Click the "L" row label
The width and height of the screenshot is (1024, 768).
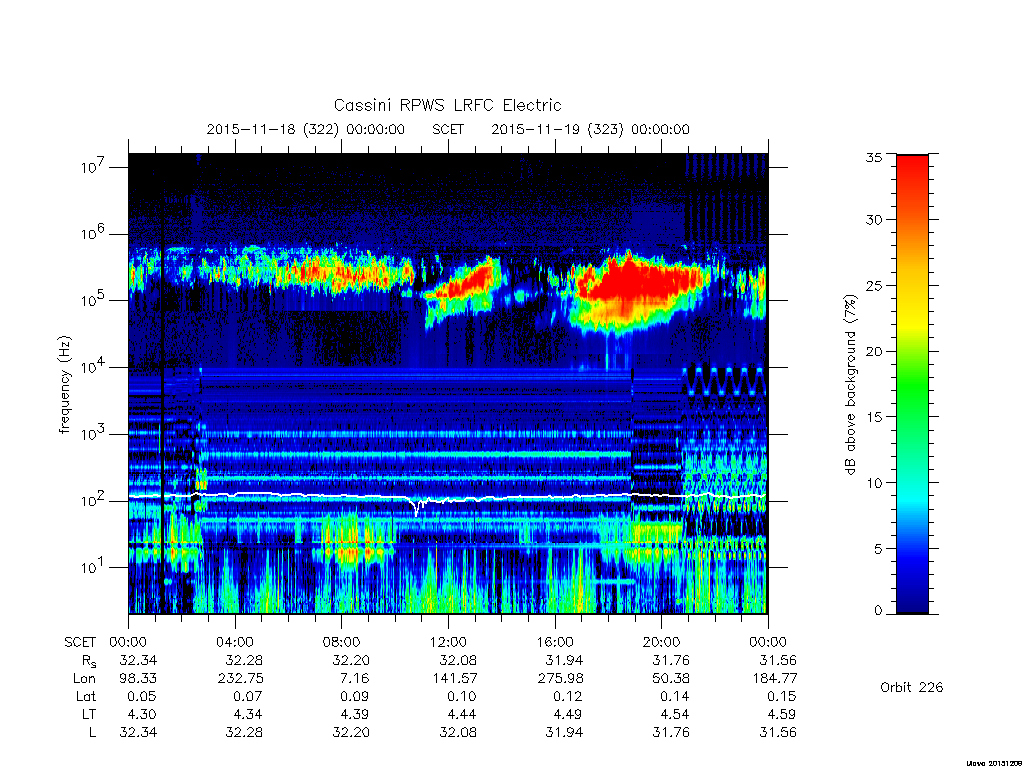[92, 733]
